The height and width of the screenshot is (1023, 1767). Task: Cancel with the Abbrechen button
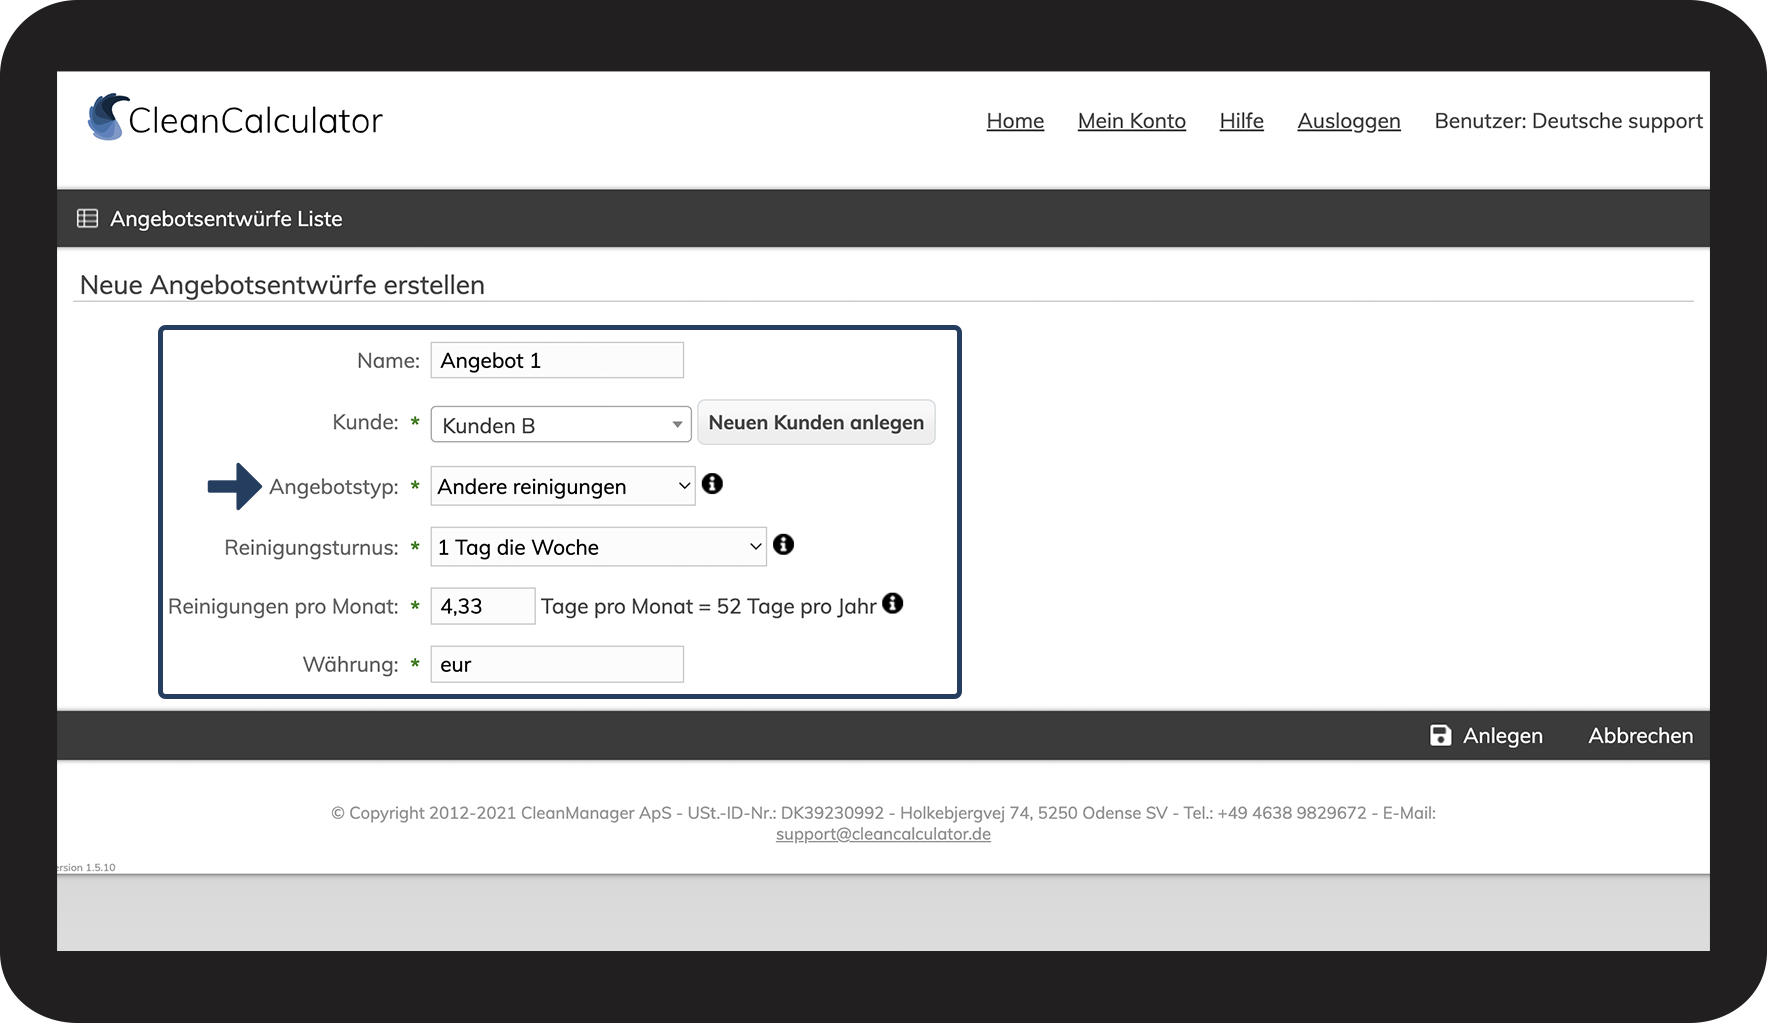click(1640, 736)
